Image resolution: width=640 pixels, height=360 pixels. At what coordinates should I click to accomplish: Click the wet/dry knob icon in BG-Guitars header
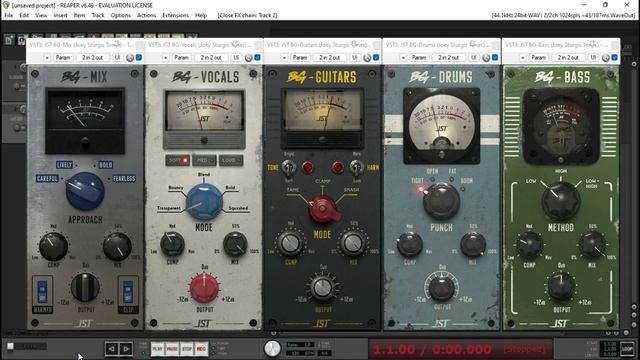pyautogui.click(x=367, y=58)
